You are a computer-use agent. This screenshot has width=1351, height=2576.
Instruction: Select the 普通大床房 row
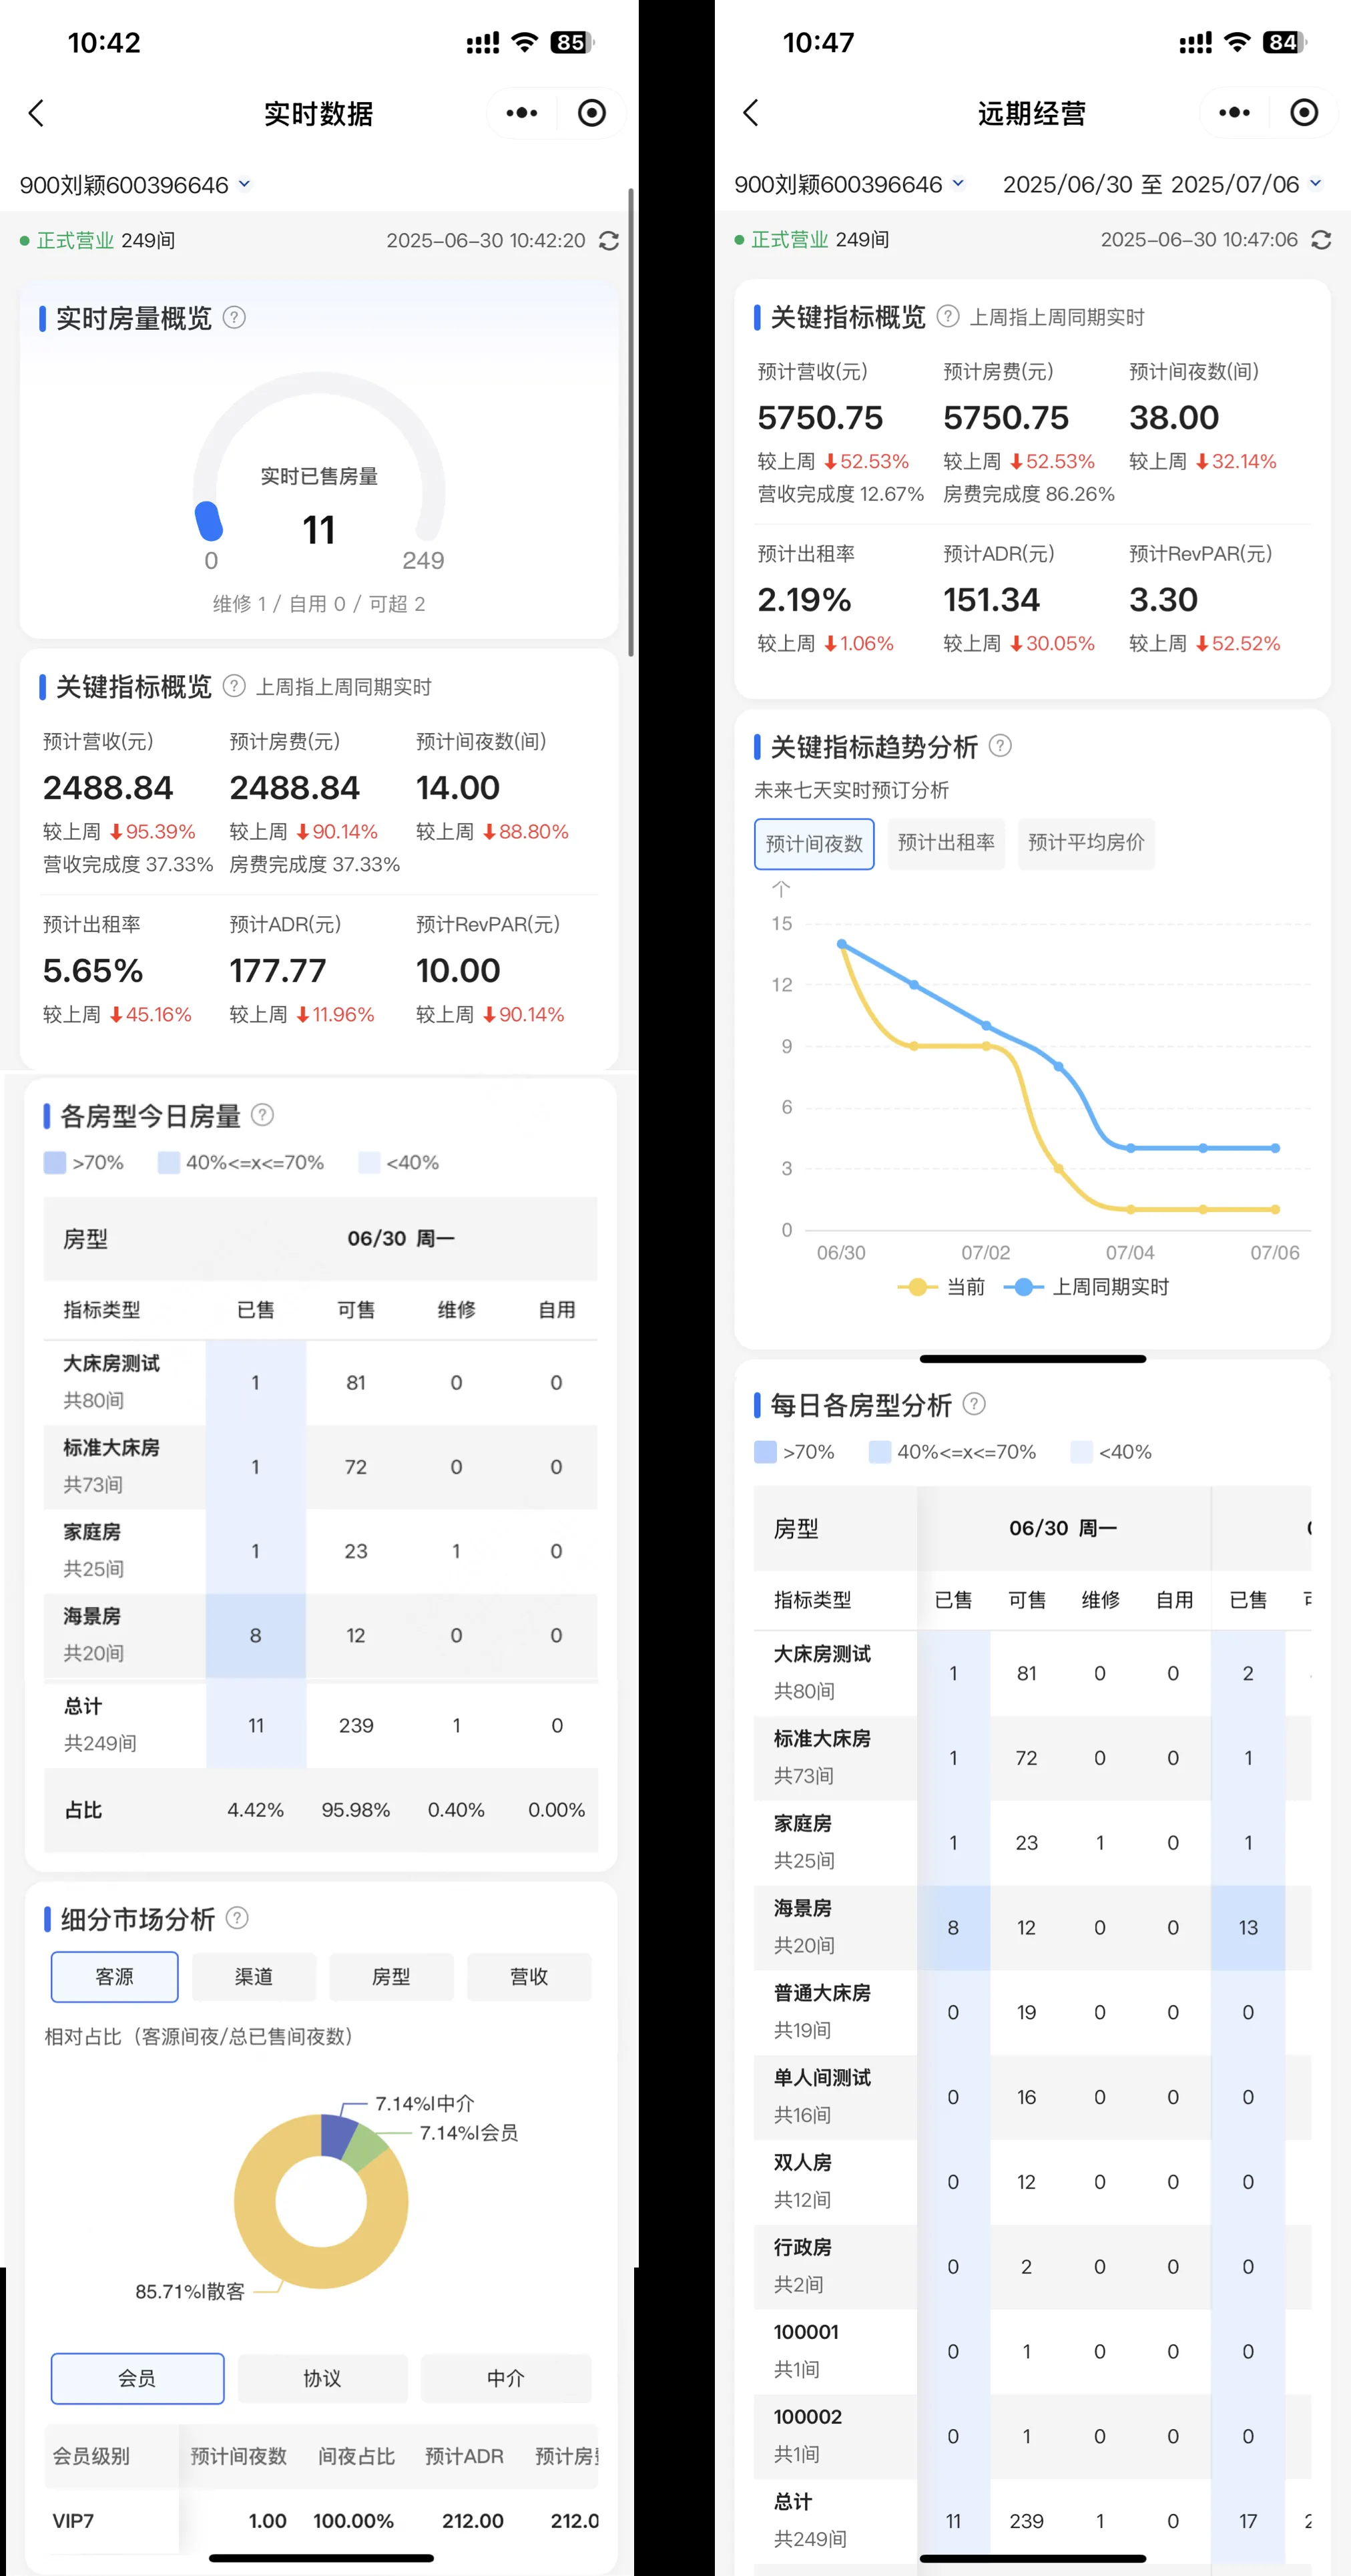[x=1032, y=2012]
